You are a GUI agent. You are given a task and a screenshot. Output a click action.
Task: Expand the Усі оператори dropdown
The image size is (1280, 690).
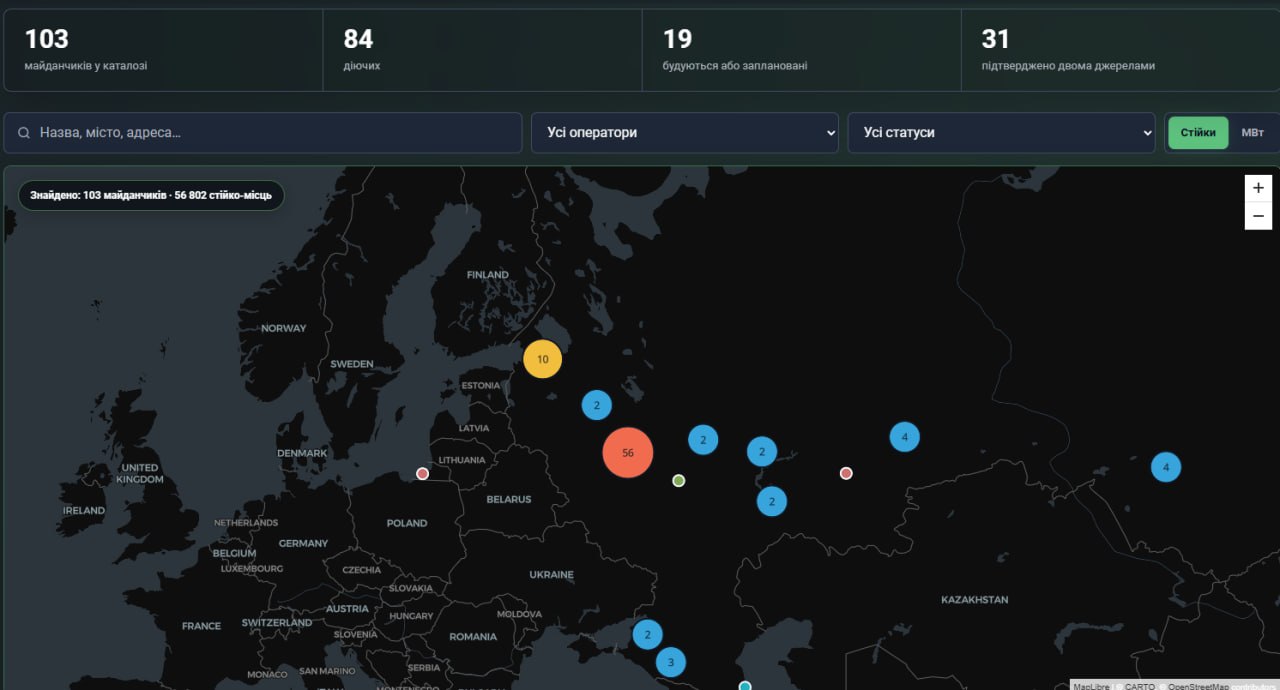click(x=685, y=132)
